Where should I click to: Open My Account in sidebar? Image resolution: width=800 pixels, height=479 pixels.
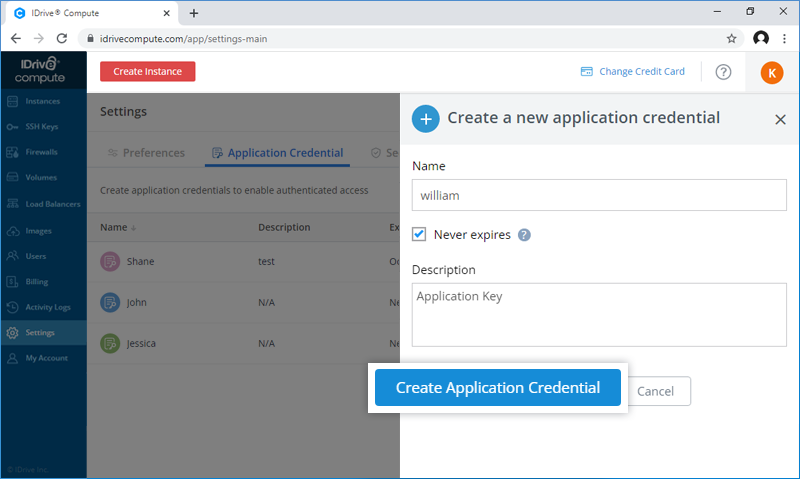[x=43, y=358]
